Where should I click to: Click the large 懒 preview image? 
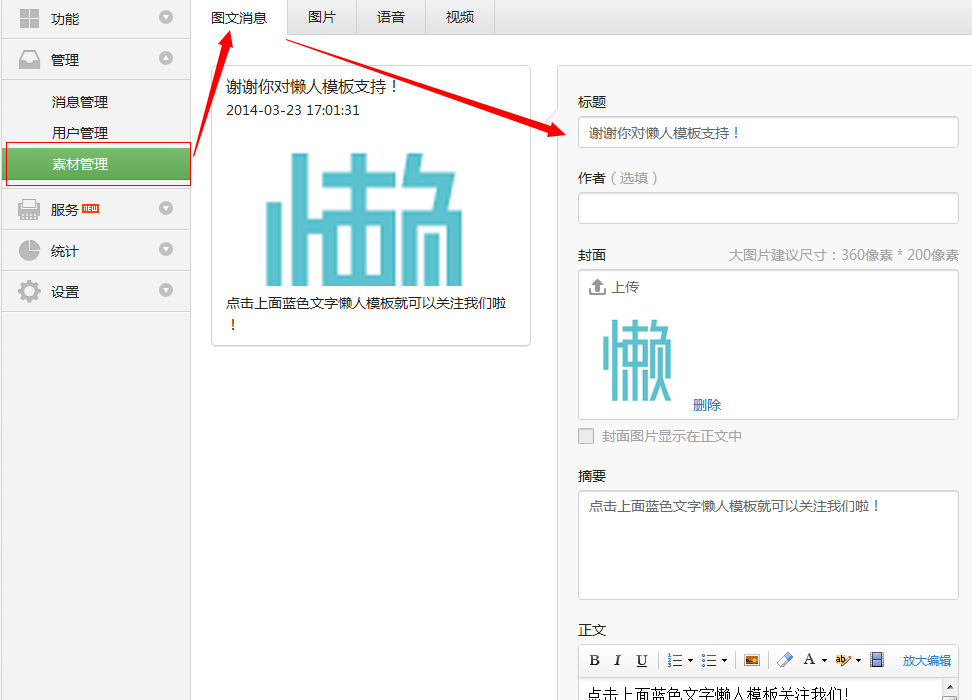364,219
